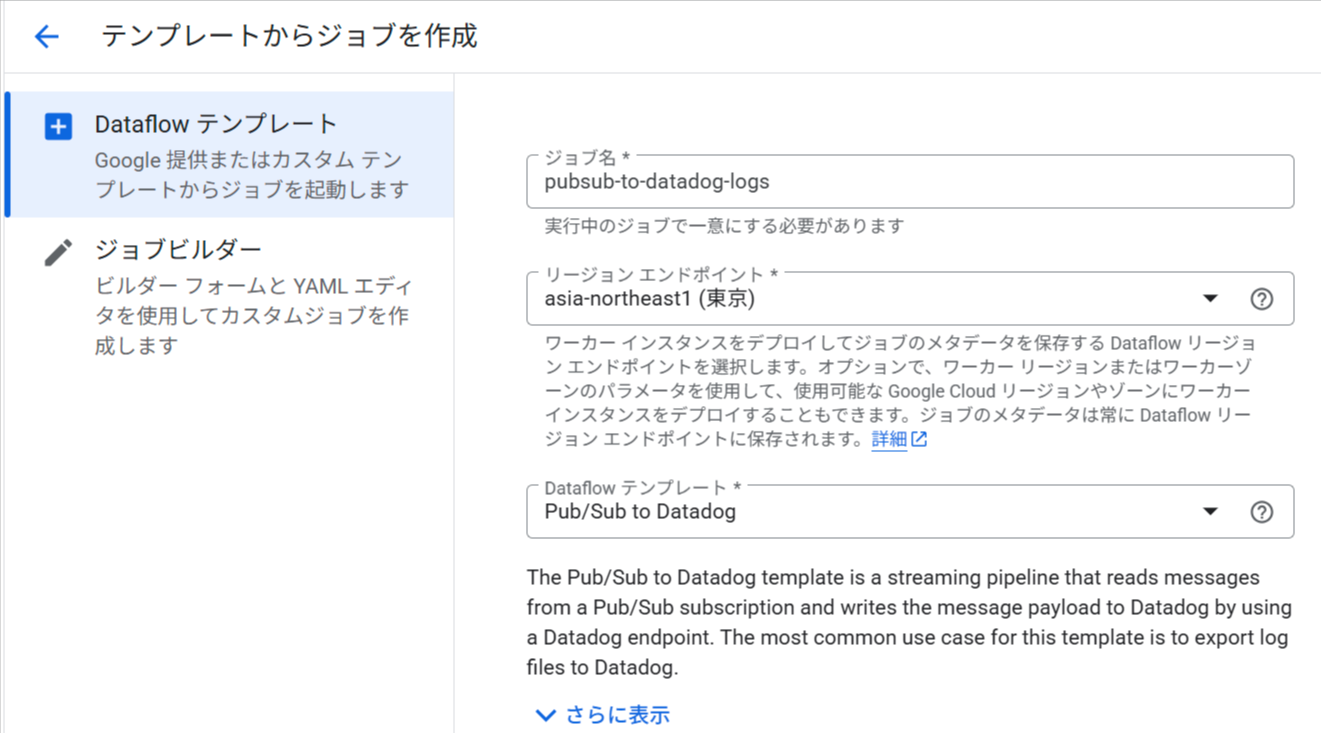The image size is (1321, 733).
Task: Expand description with さらに表示
Action: point(617,715)
